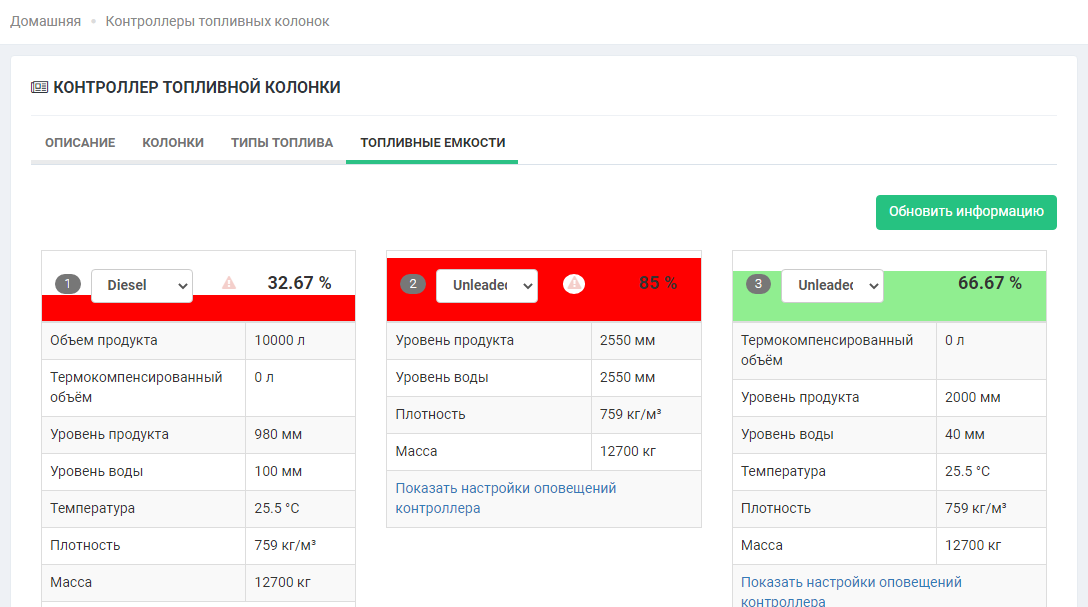Go to Домашняя in the breadcrumb

[46, 21]
